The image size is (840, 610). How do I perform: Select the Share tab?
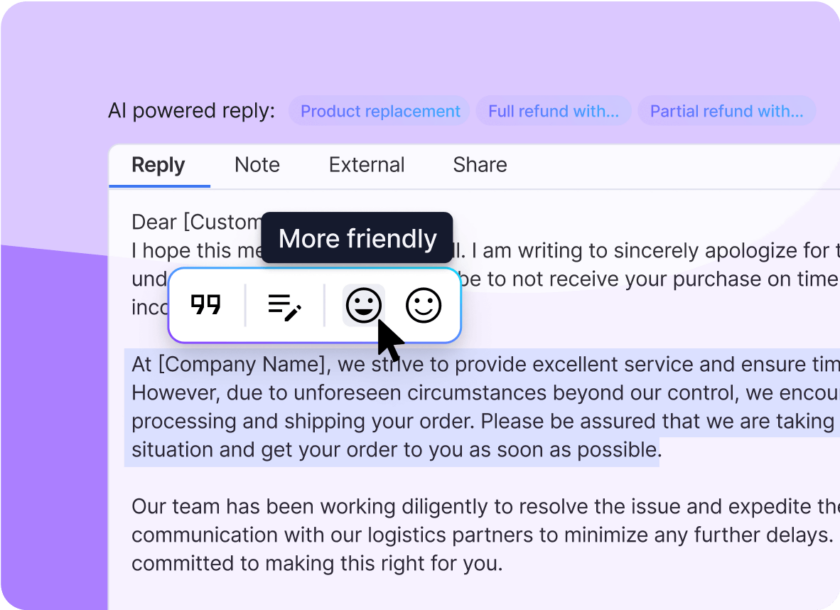(x=479, y=165)
